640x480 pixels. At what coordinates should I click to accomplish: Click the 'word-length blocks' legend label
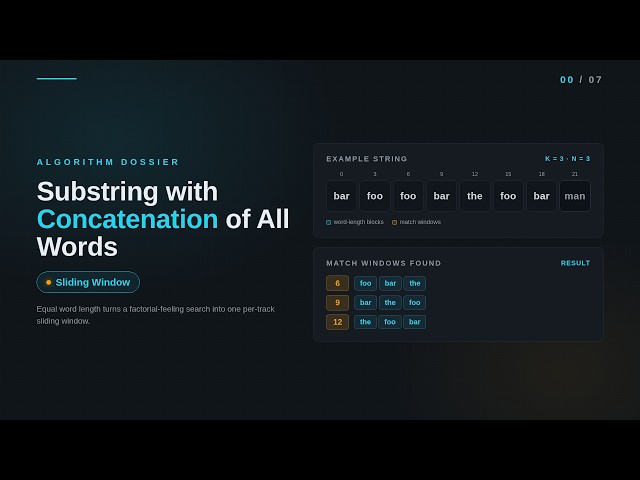[x=358, y=222]
